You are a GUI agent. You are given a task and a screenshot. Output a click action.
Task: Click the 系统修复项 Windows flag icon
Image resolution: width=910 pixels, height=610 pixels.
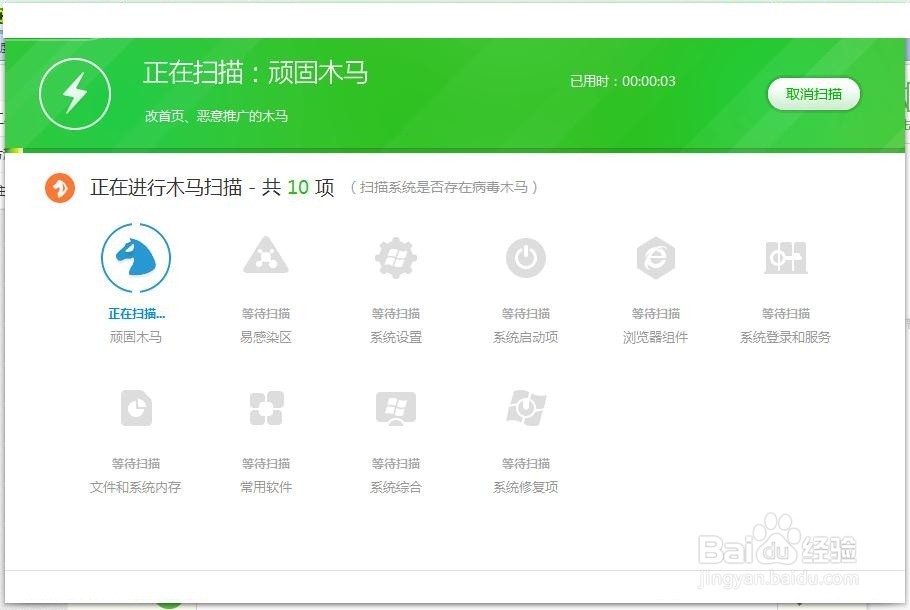click(x=526, y=407)
